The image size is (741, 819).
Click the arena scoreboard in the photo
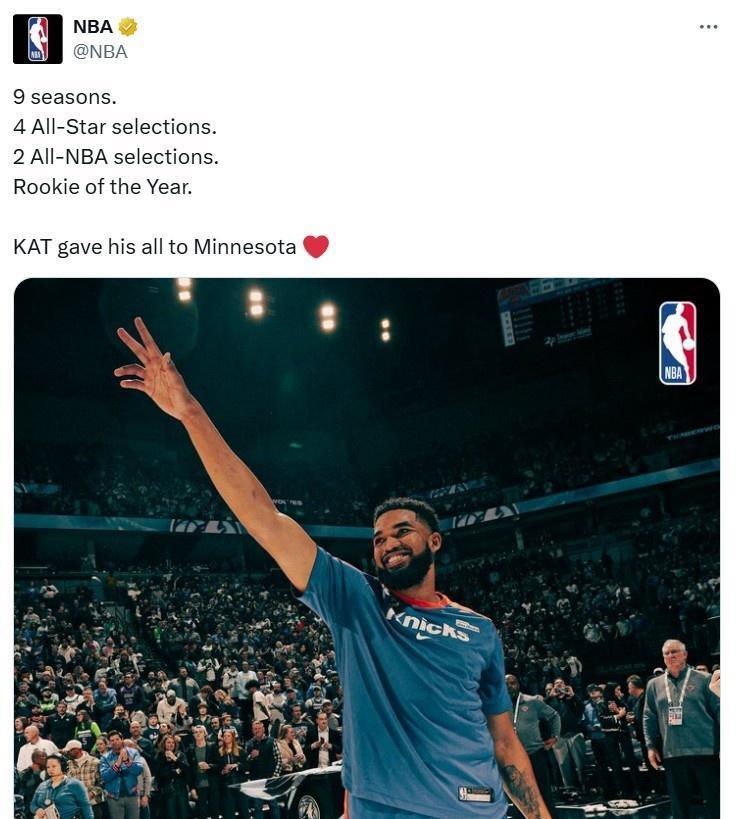[x=560, y=312]
